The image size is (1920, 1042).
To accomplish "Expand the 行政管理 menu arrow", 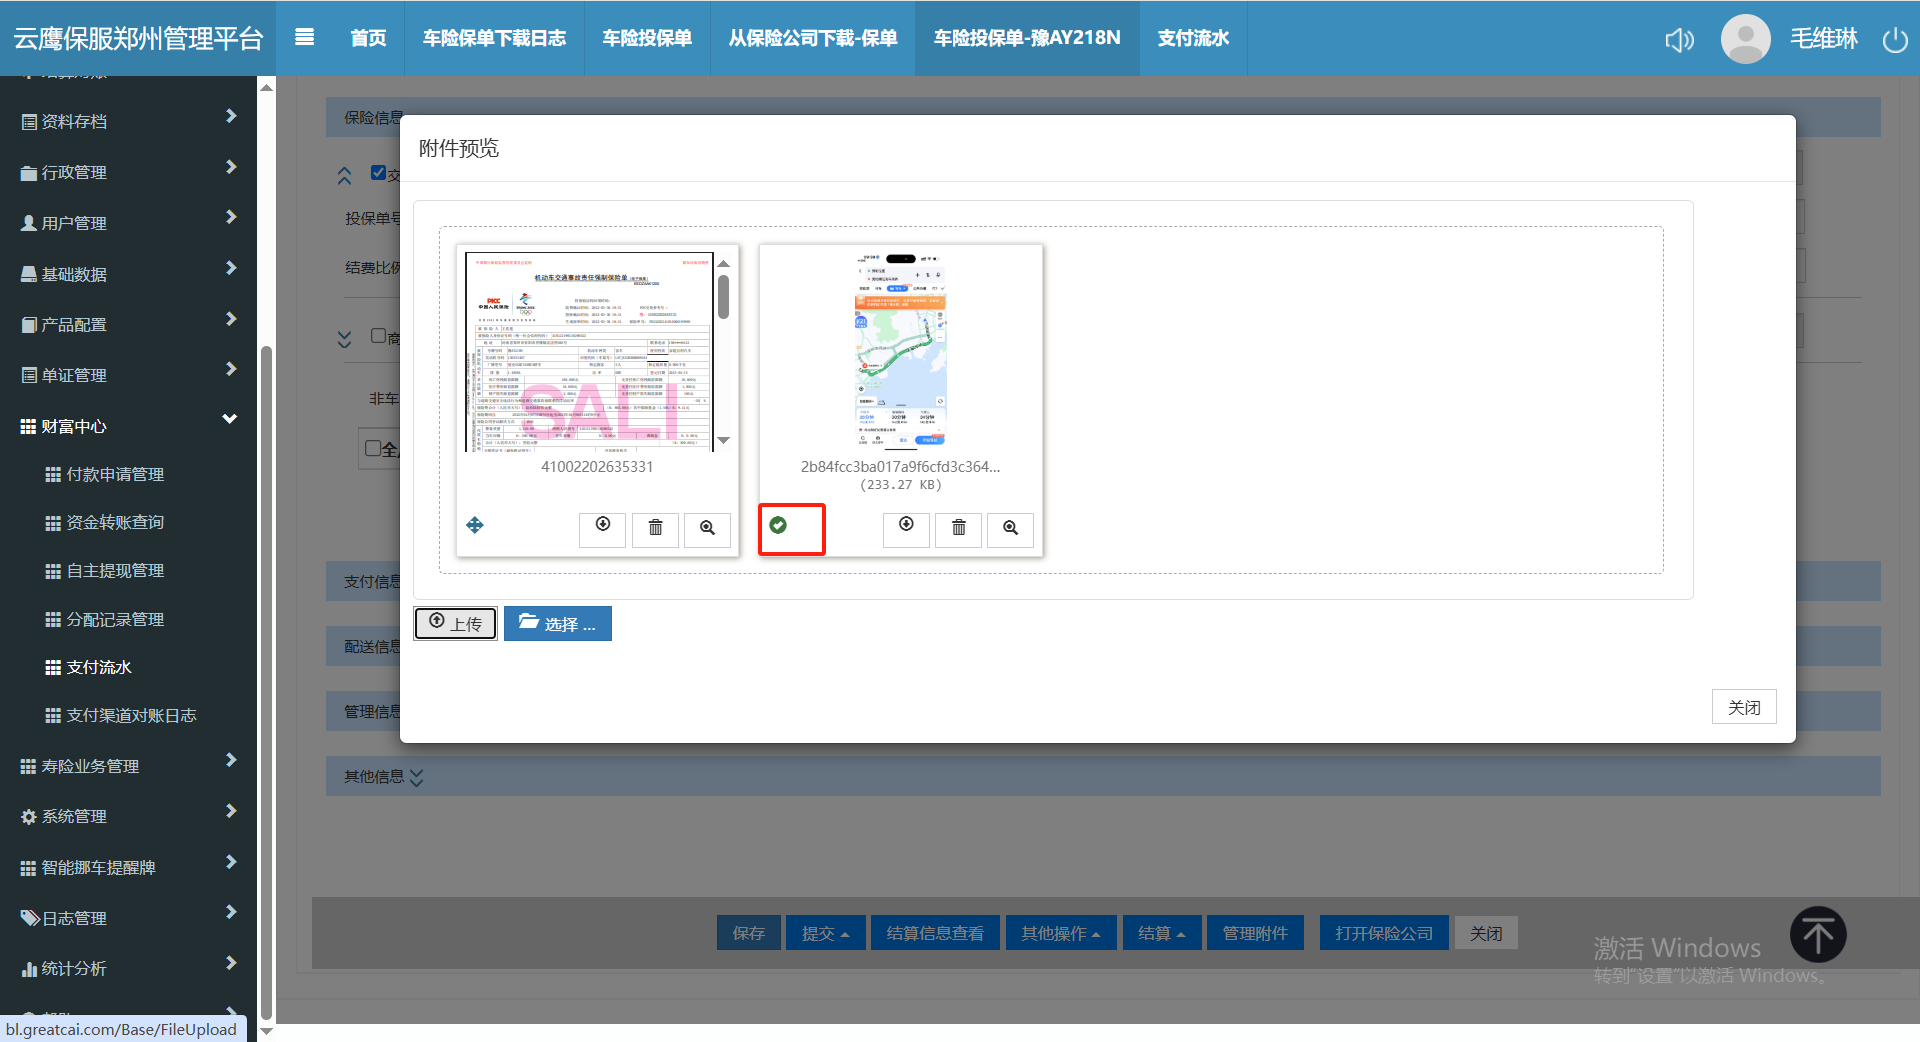I will 231,167.
